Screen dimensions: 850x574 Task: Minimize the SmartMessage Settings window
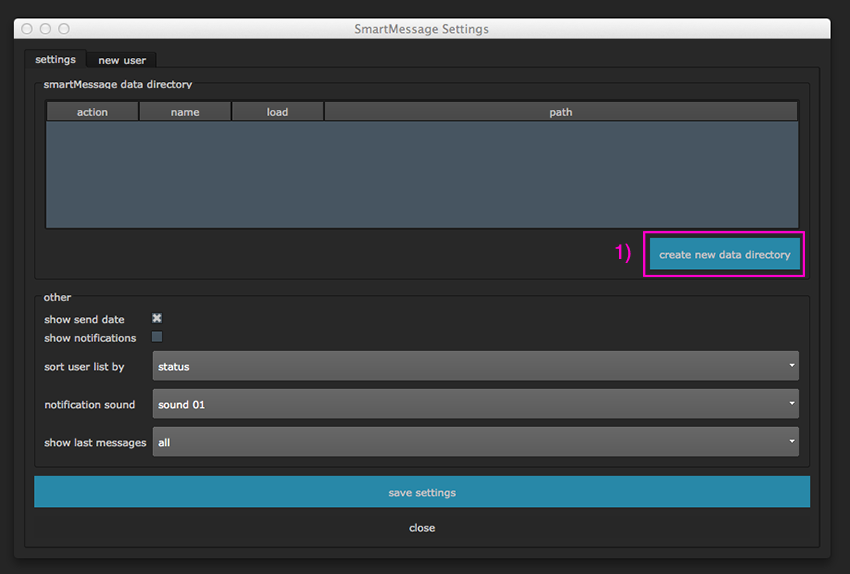(46, 29)
